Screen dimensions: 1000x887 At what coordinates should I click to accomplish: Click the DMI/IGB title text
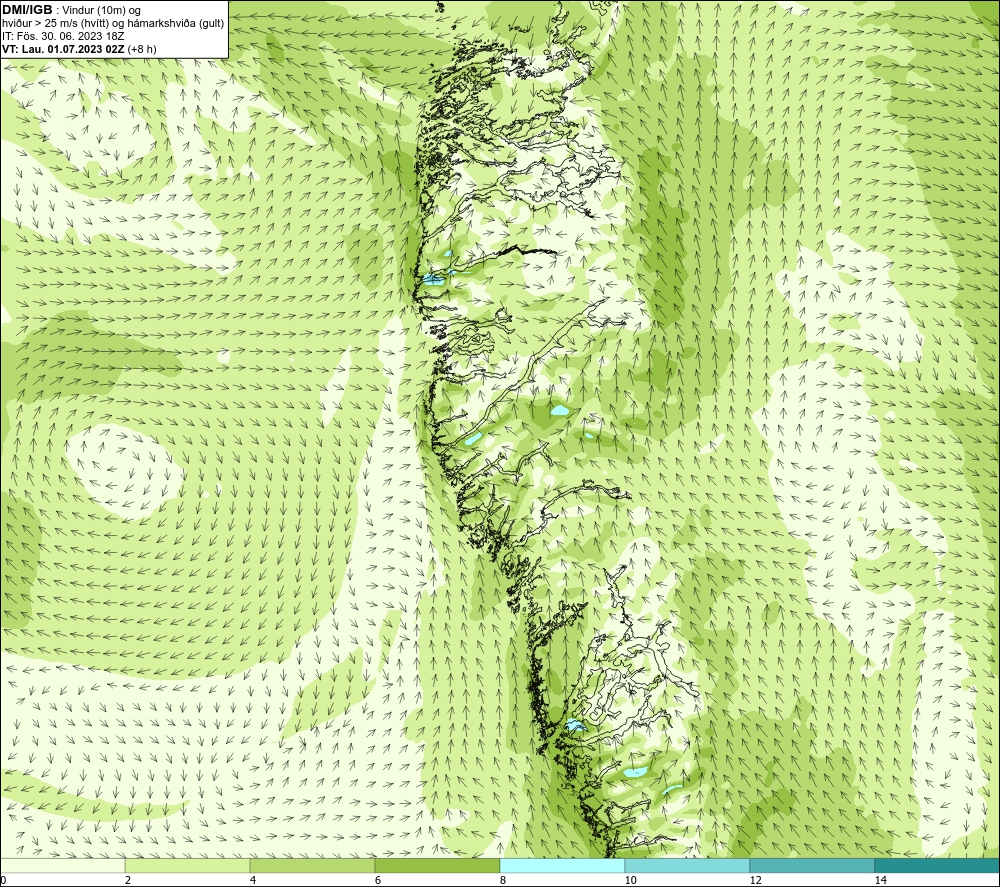click(27, 10)
